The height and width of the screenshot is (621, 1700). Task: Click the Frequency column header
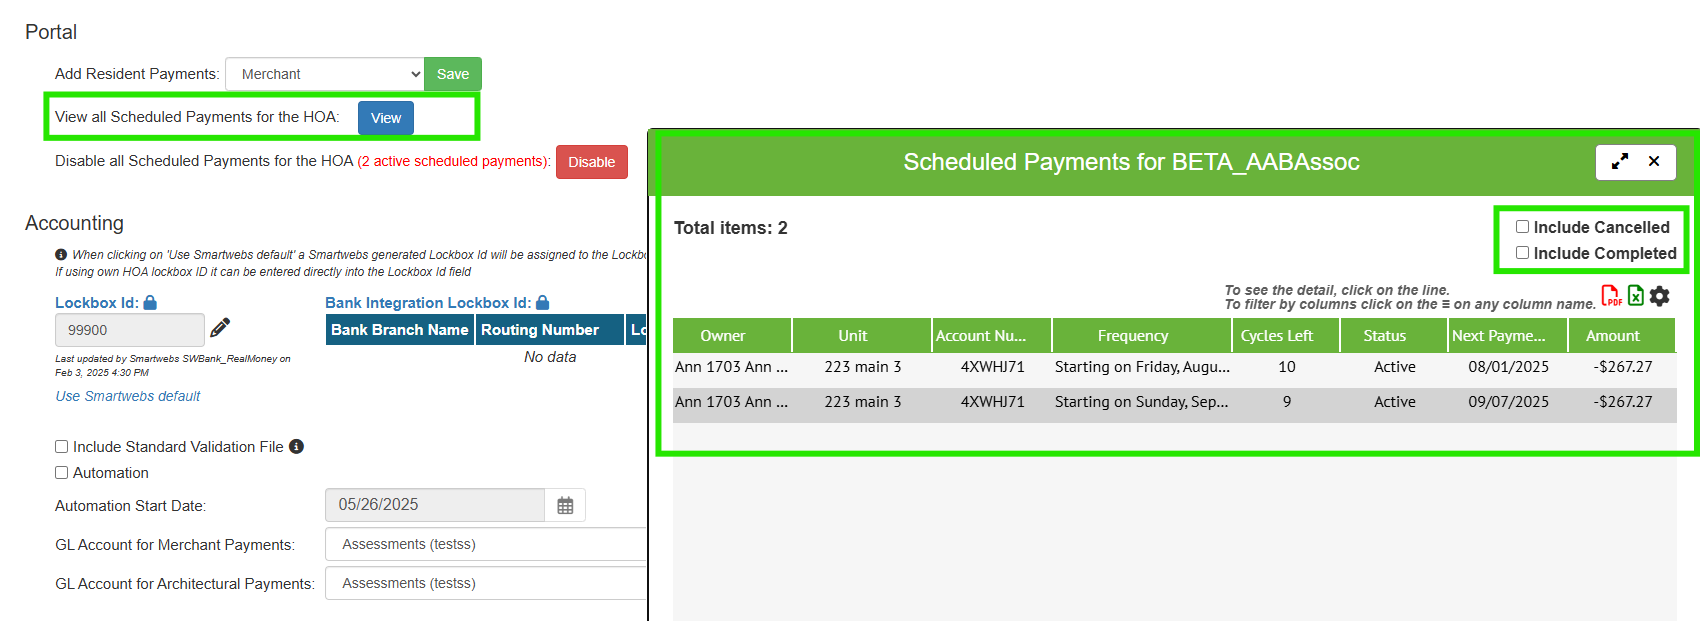[x=1132, y=336]
